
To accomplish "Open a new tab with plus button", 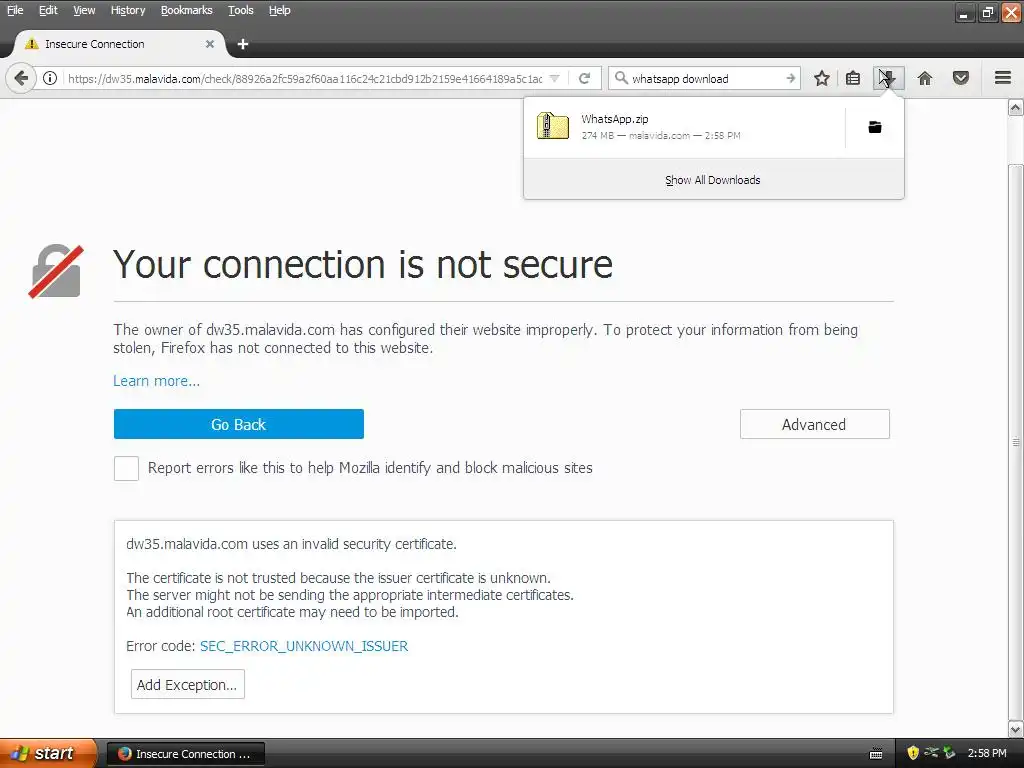I will tap(242, 44).
